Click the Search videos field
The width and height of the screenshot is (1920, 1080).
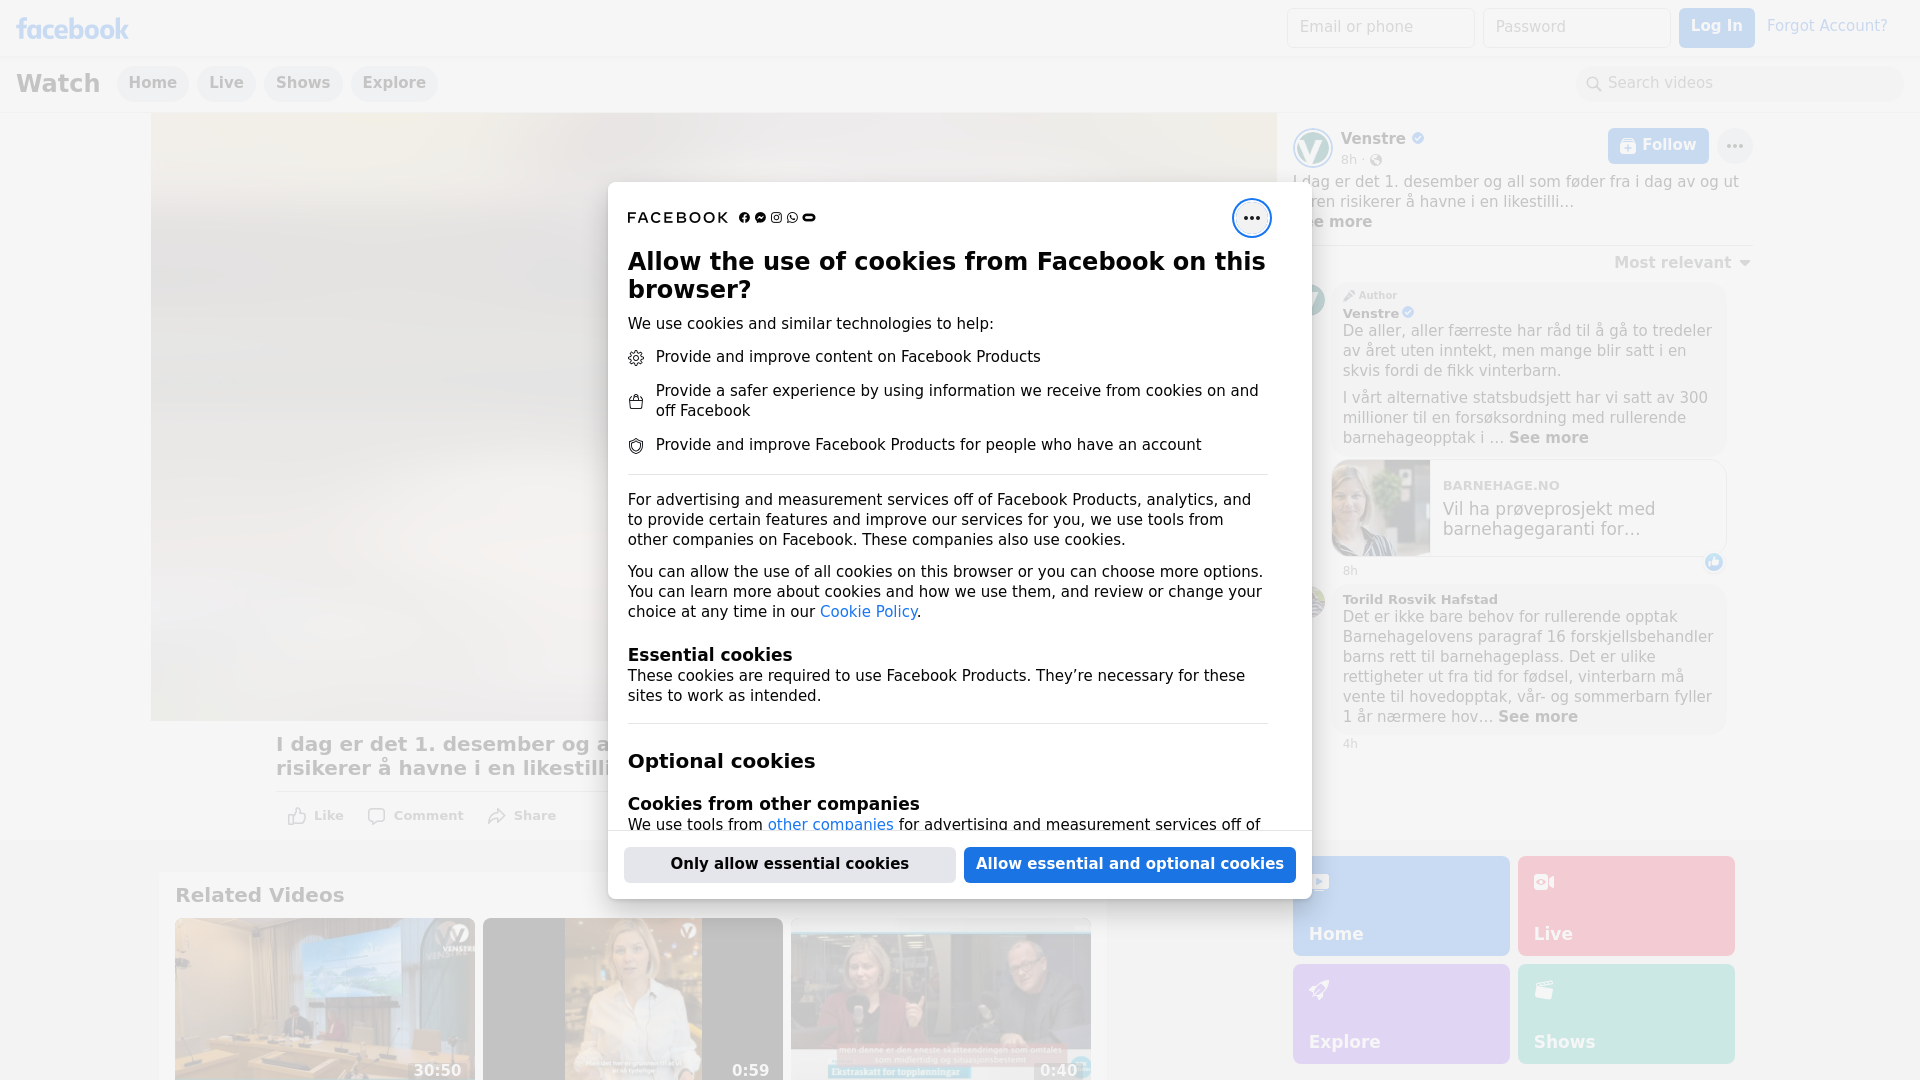click(1740, 84)
